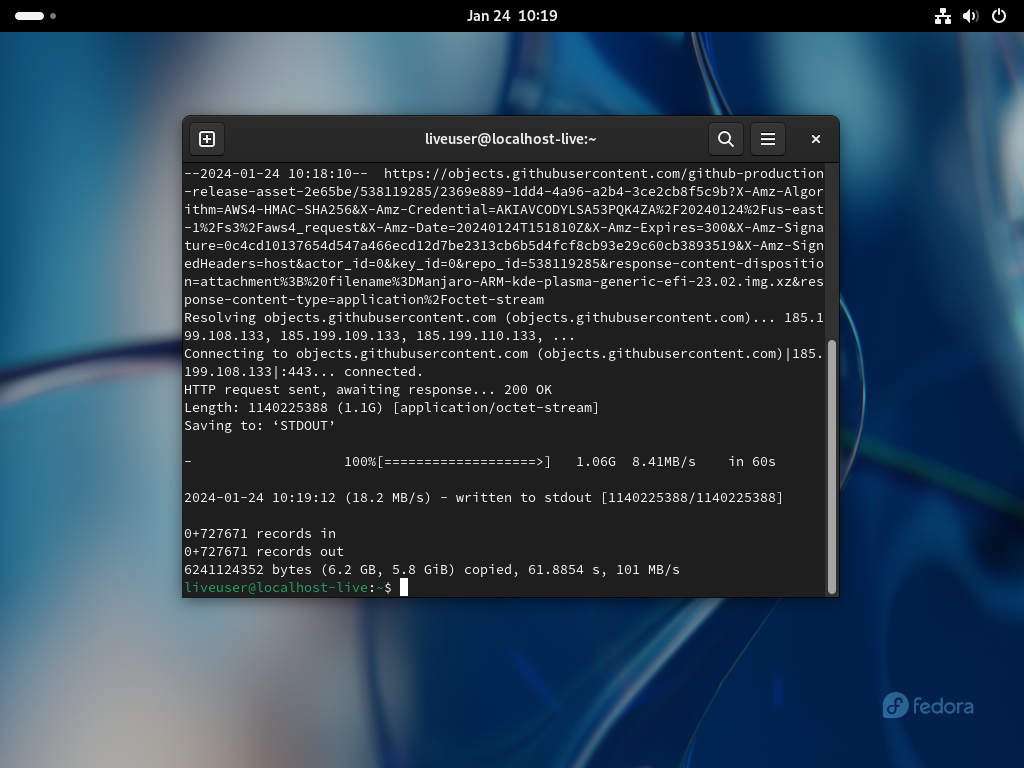The height and width of the screenshot is (768, 1024).
Task: Open the terminal hamburger menu
Action: [767, 139]
